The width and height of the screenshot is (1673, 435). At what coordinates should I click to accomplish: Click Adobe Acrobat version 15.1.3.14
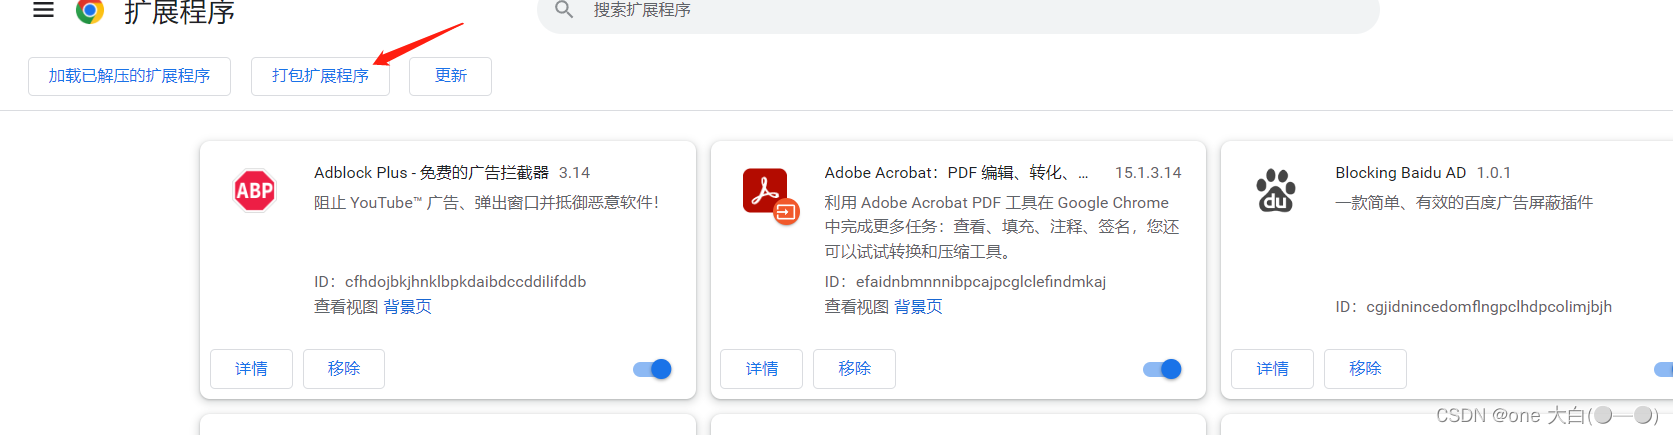pyautogui.click(x=1148, y=173)
